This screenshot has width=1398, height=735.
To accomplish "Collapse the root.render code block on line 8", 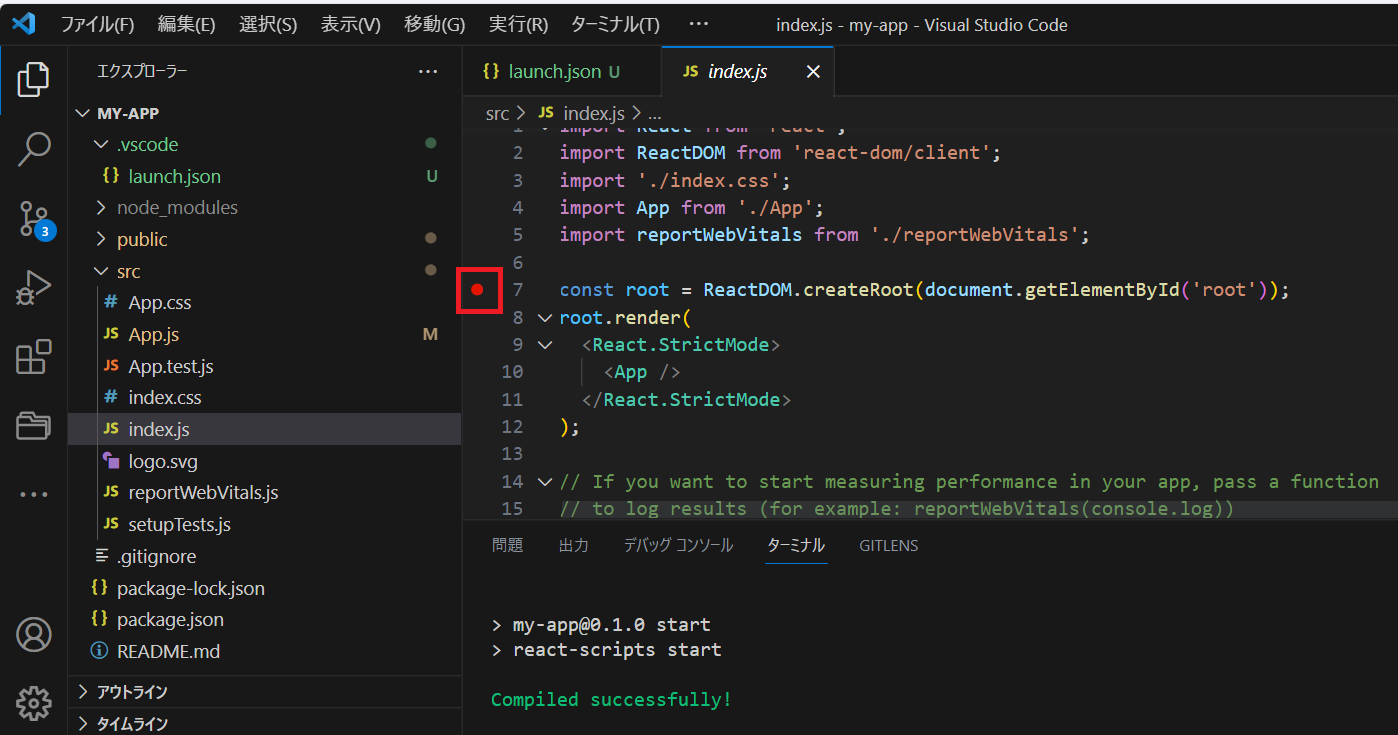I will 543,316.
